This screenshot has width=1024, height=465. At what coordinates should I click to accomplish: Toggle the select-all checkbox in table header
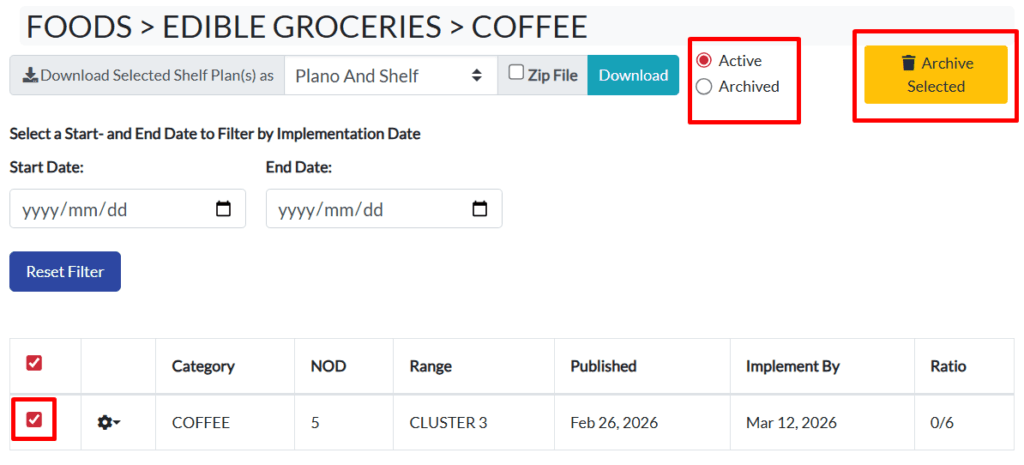34,363
